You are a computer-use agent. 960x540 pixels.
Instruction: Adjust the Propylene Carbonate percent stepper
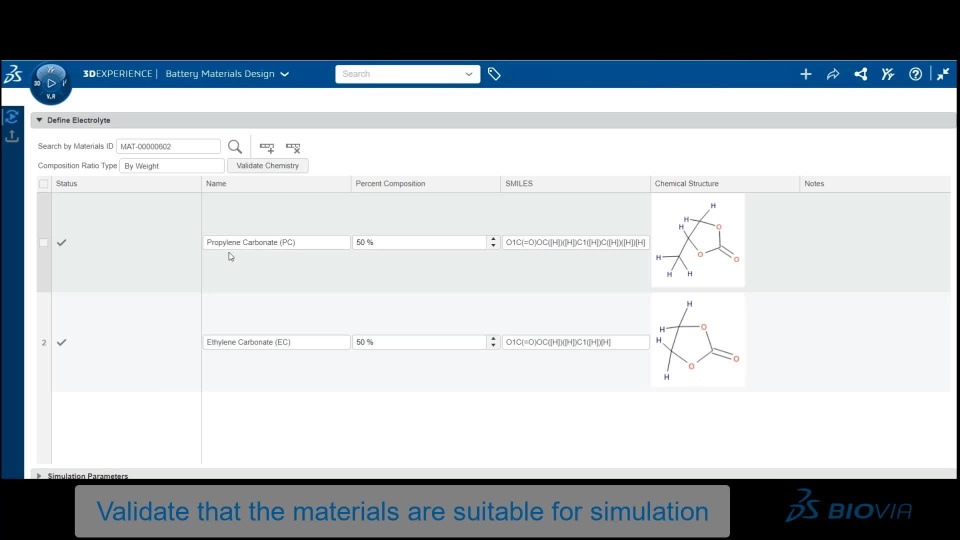[x=493, y=242]
